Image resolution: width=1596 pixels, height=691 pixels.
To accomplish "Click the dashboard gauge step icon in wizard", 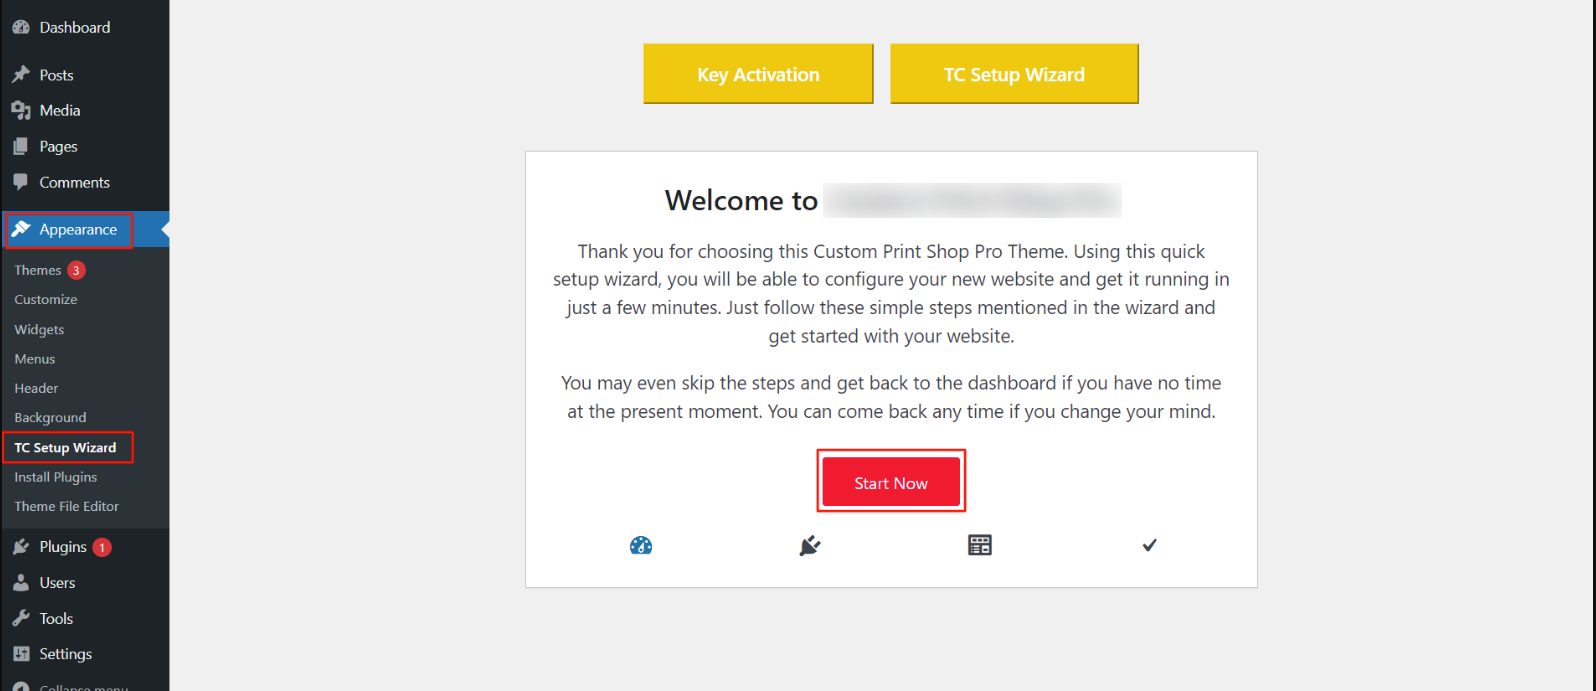I will click(x=641, y=545).
